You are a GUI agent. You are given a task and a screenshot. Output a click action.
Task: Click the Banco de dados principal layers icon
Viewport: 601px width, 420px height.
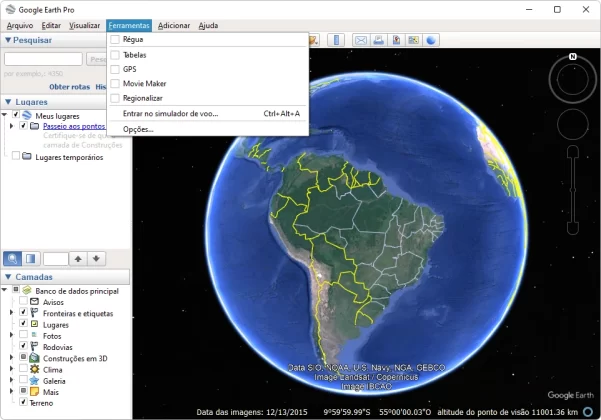pos(27,290)
